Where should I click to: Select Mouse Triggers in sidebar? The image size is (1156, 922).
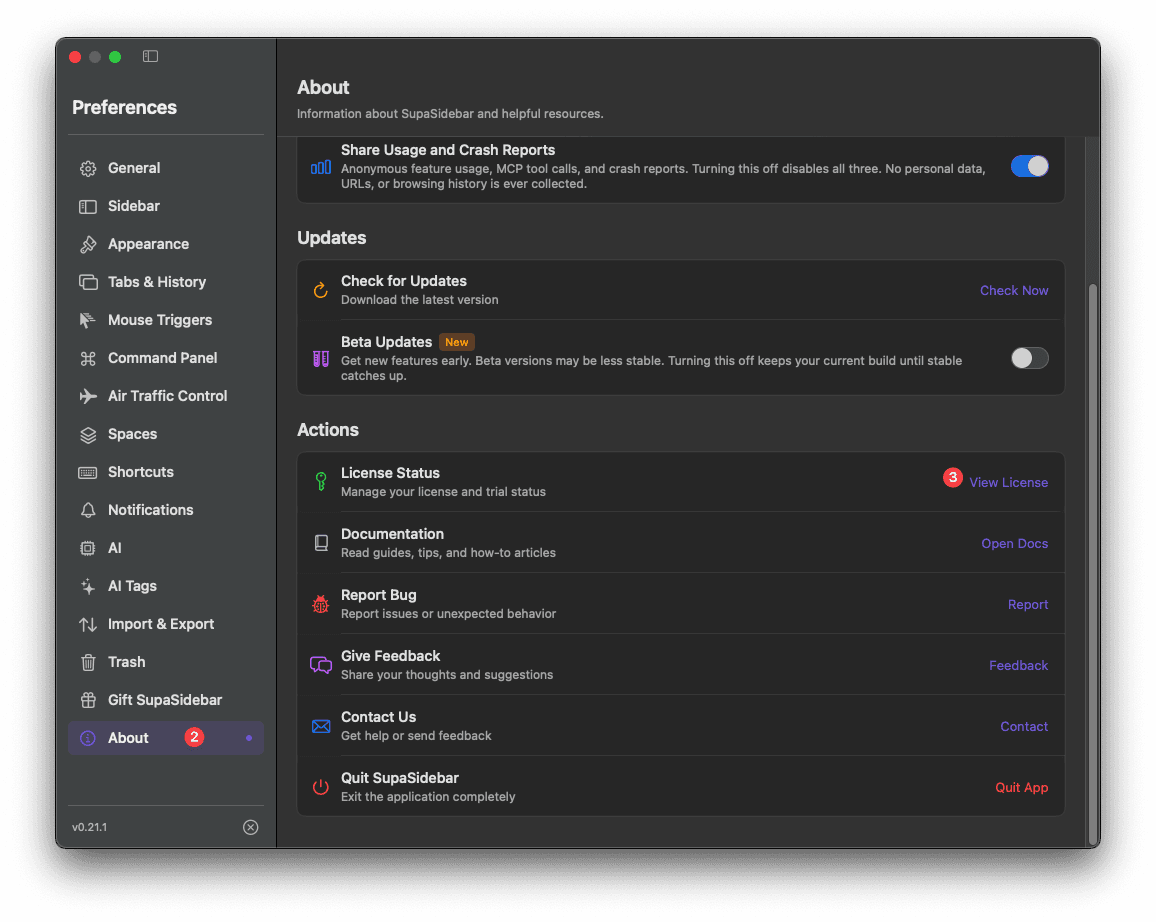coord(166,320)
